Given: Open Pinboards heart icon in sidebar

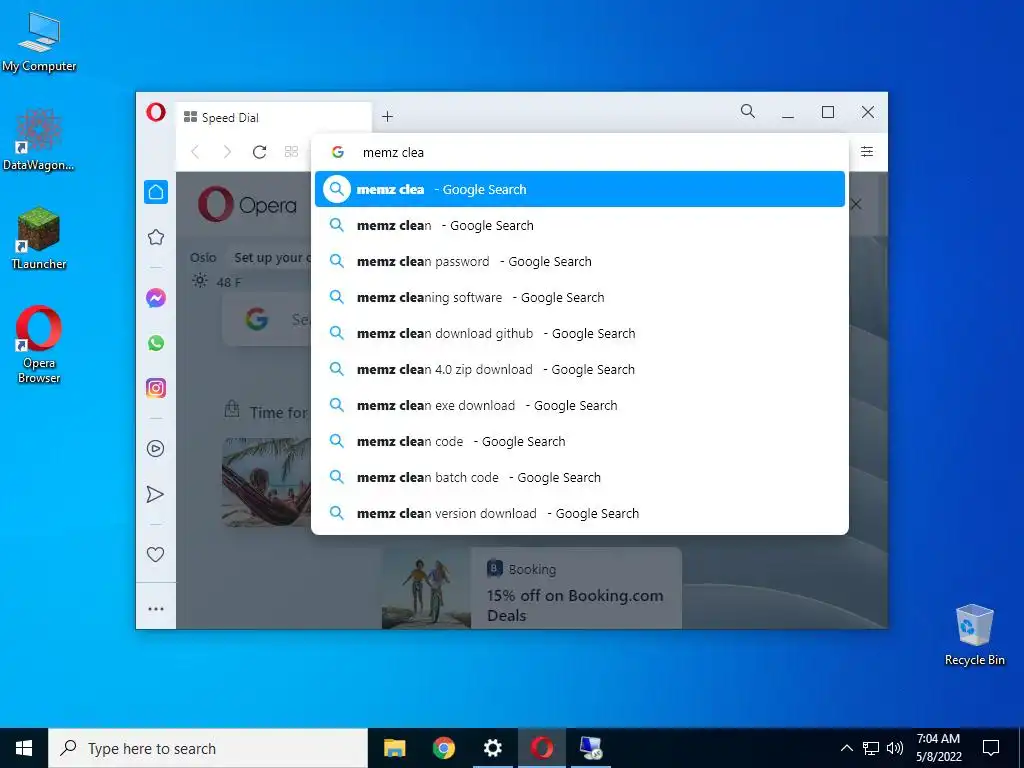Looking at the screenshot, I should click(x=155, y=554).
